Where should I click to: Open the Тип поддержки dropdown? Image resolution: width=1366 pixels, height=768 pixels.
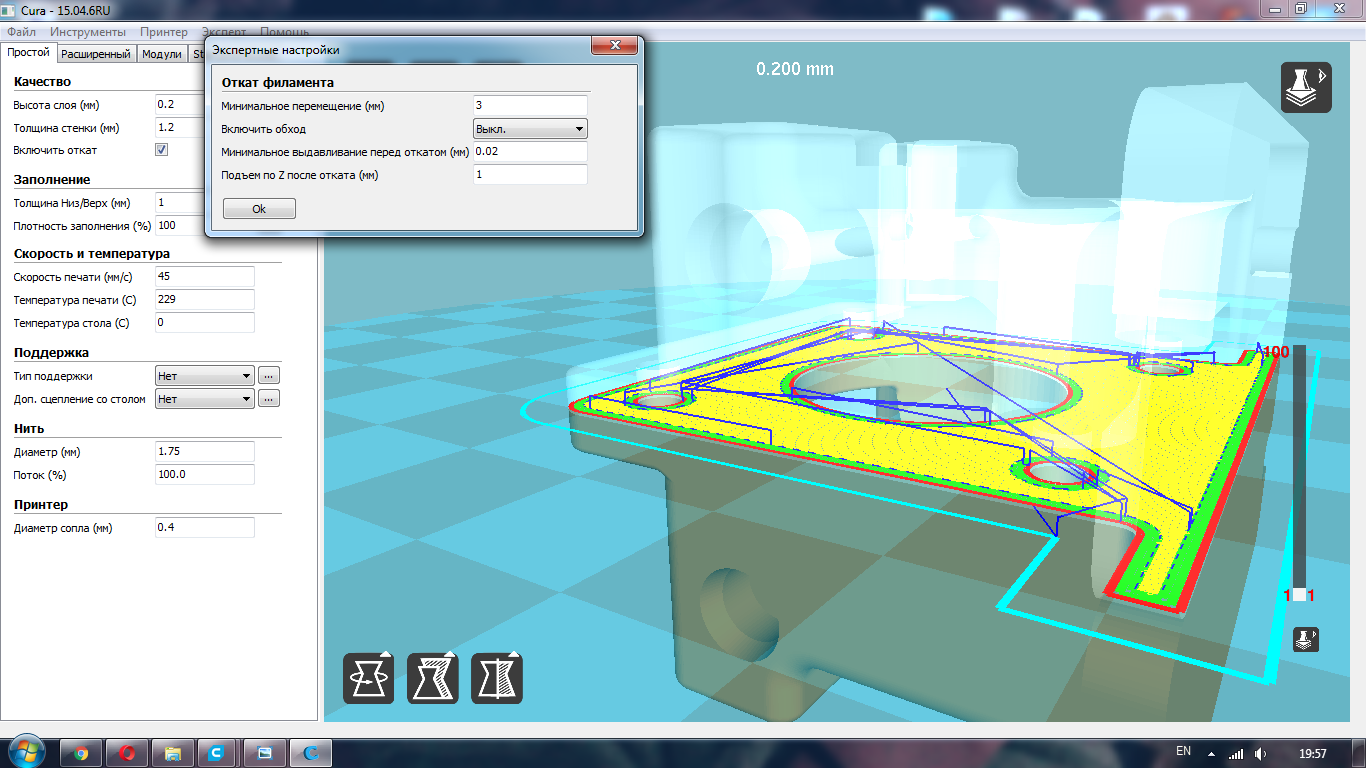tap(205, 376)
